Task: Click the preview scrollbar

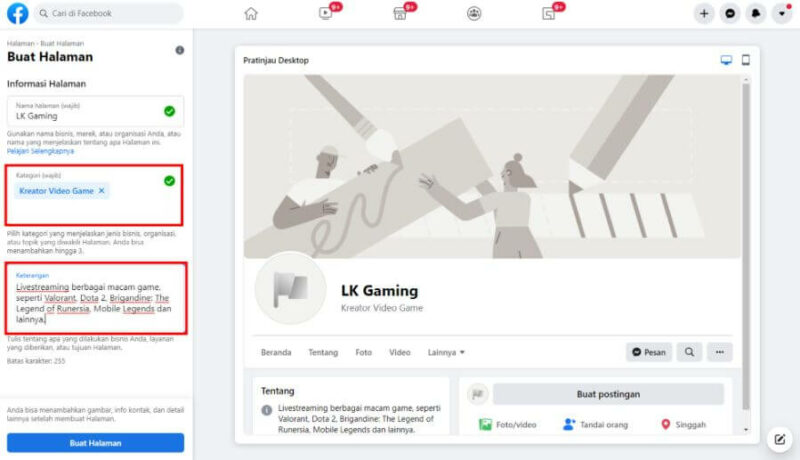Action: [x=746, y=245]
